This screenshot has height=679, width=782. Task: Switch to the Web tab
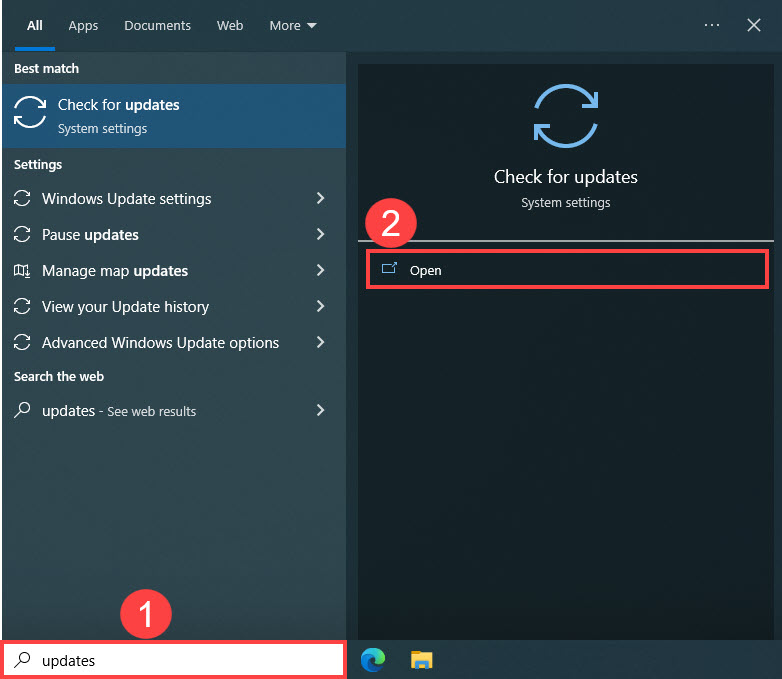(230, 25)
